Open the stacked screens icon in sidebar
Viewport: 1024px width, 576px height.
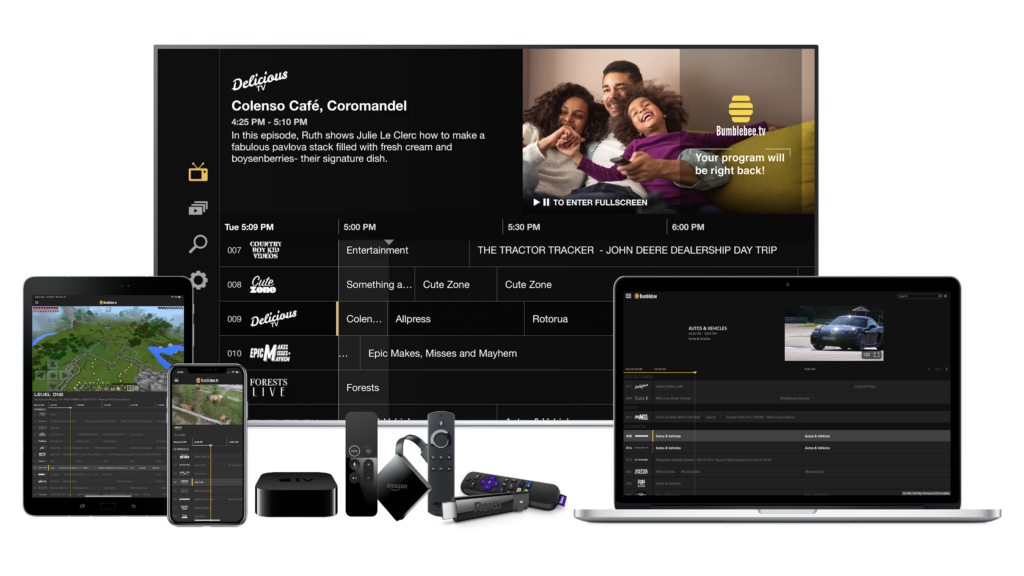[198, 208]
